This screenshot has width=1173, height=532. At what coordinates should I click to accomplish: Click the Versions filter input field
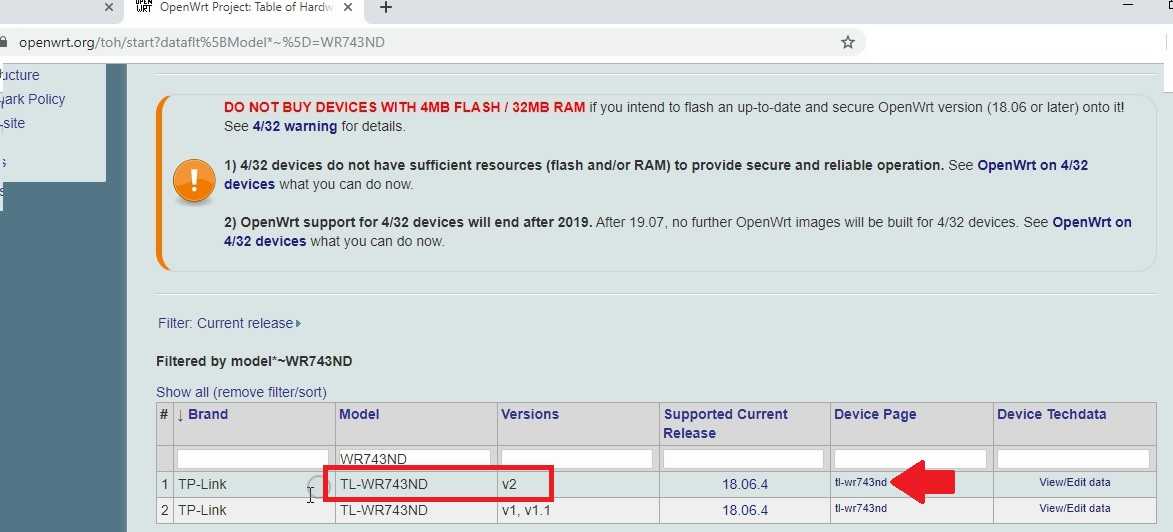click(577, 459)
